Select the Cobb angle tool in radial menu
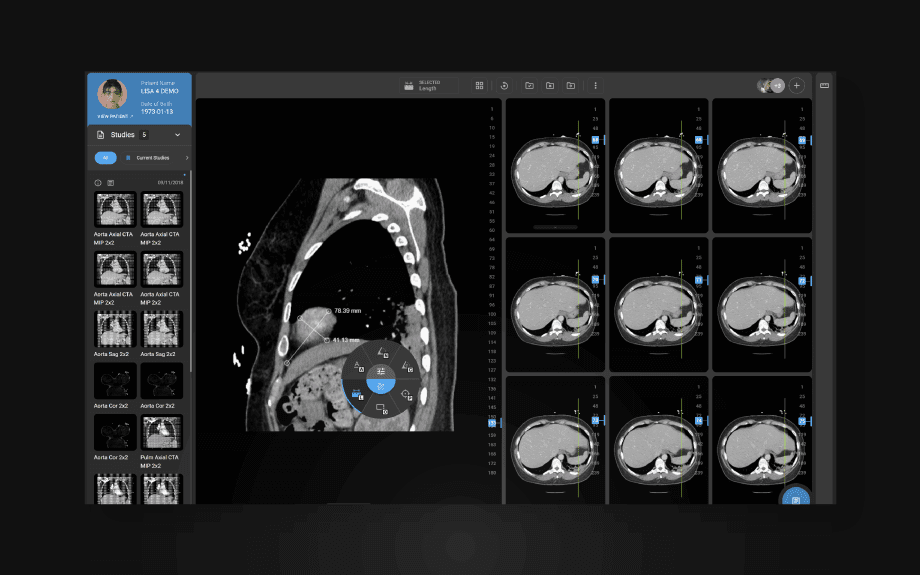Viewport: 920px width, 575px height. point(407,366)
